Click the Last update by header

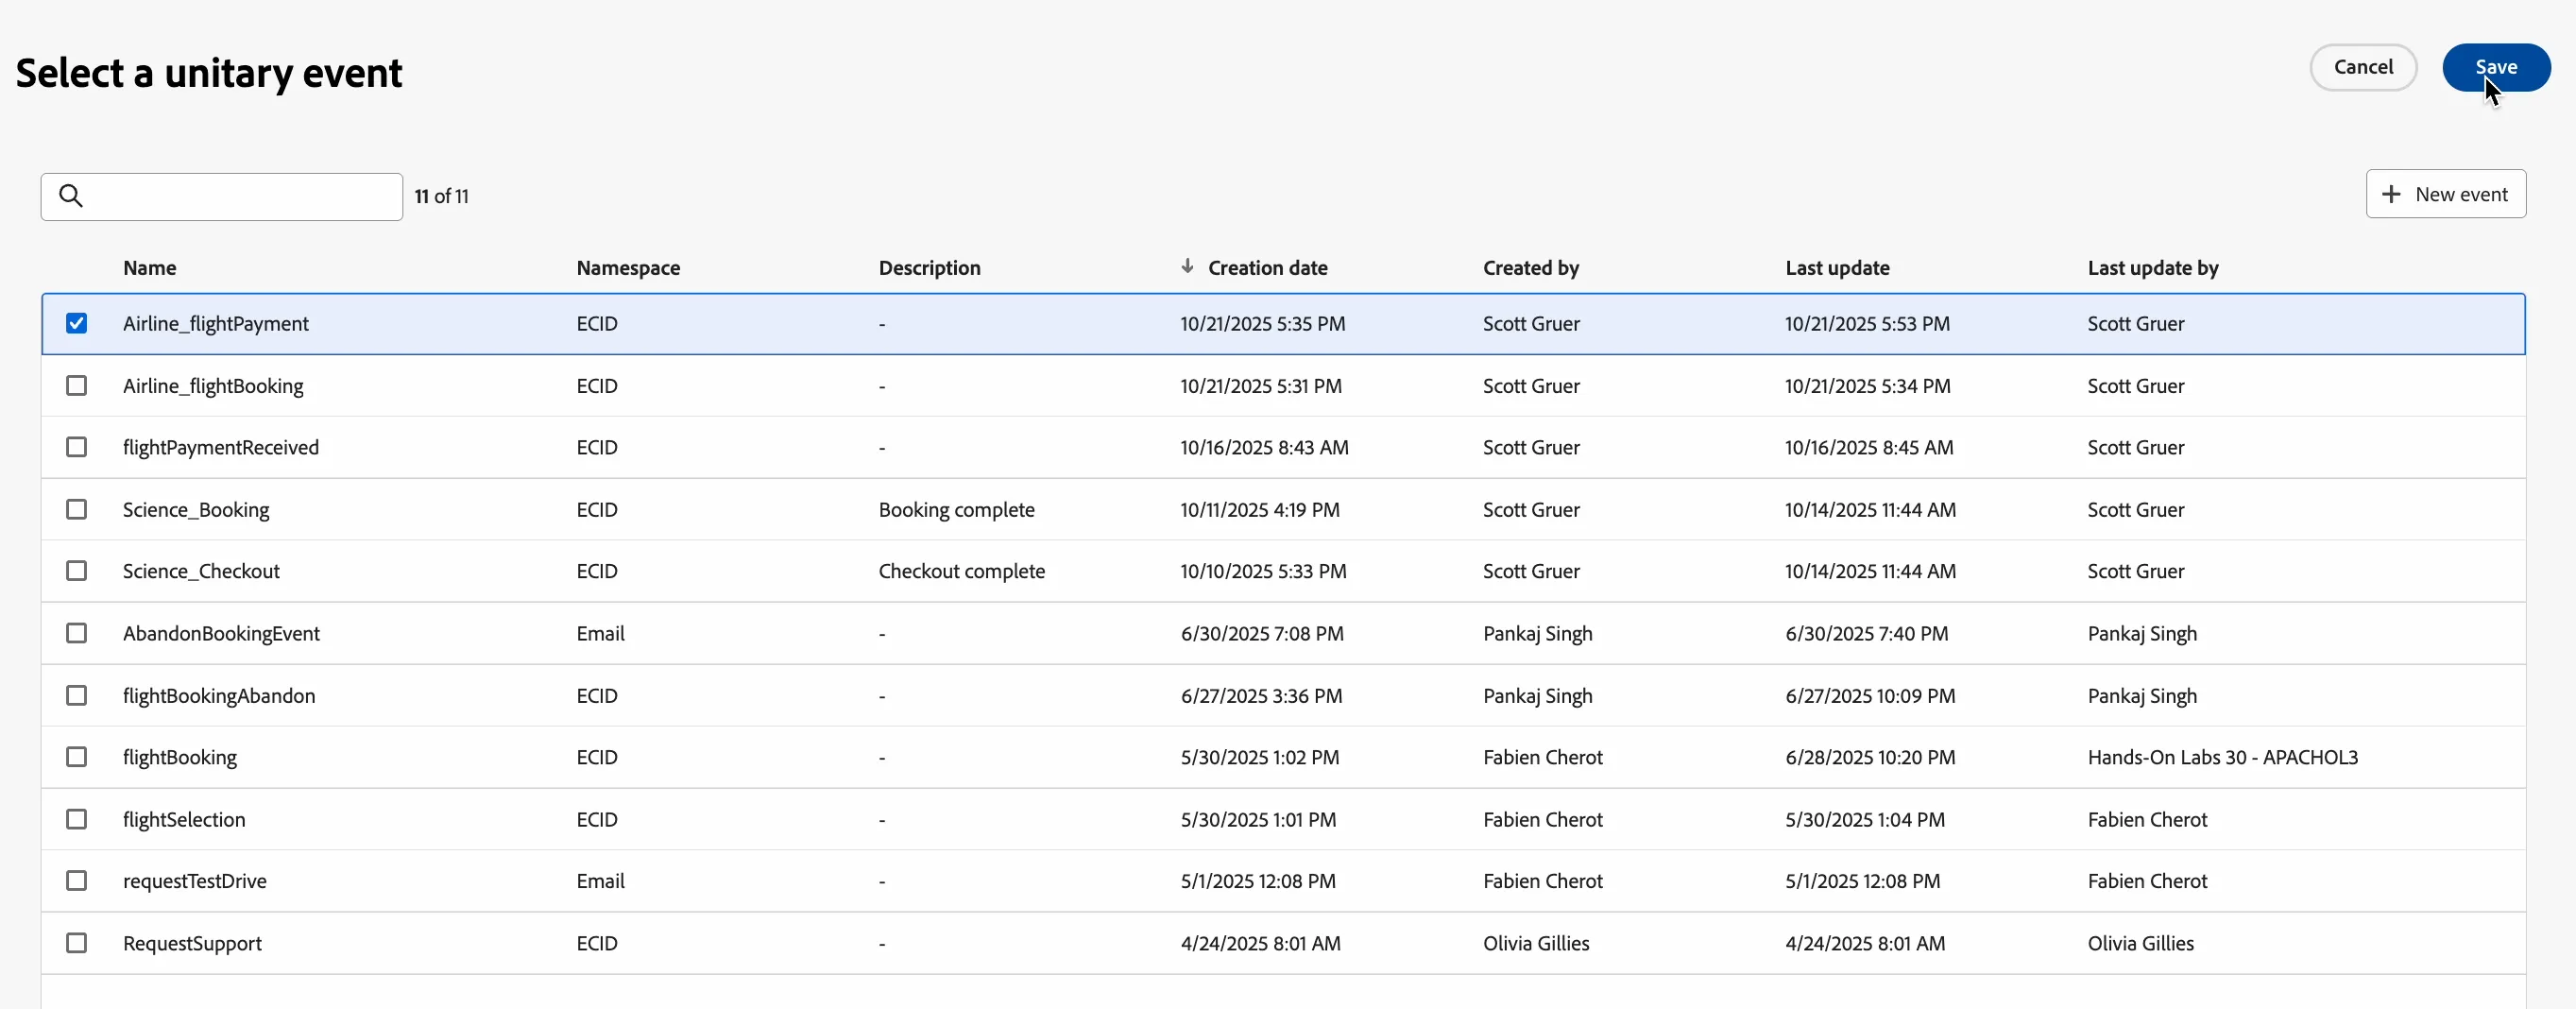(x=2152, y=268)
